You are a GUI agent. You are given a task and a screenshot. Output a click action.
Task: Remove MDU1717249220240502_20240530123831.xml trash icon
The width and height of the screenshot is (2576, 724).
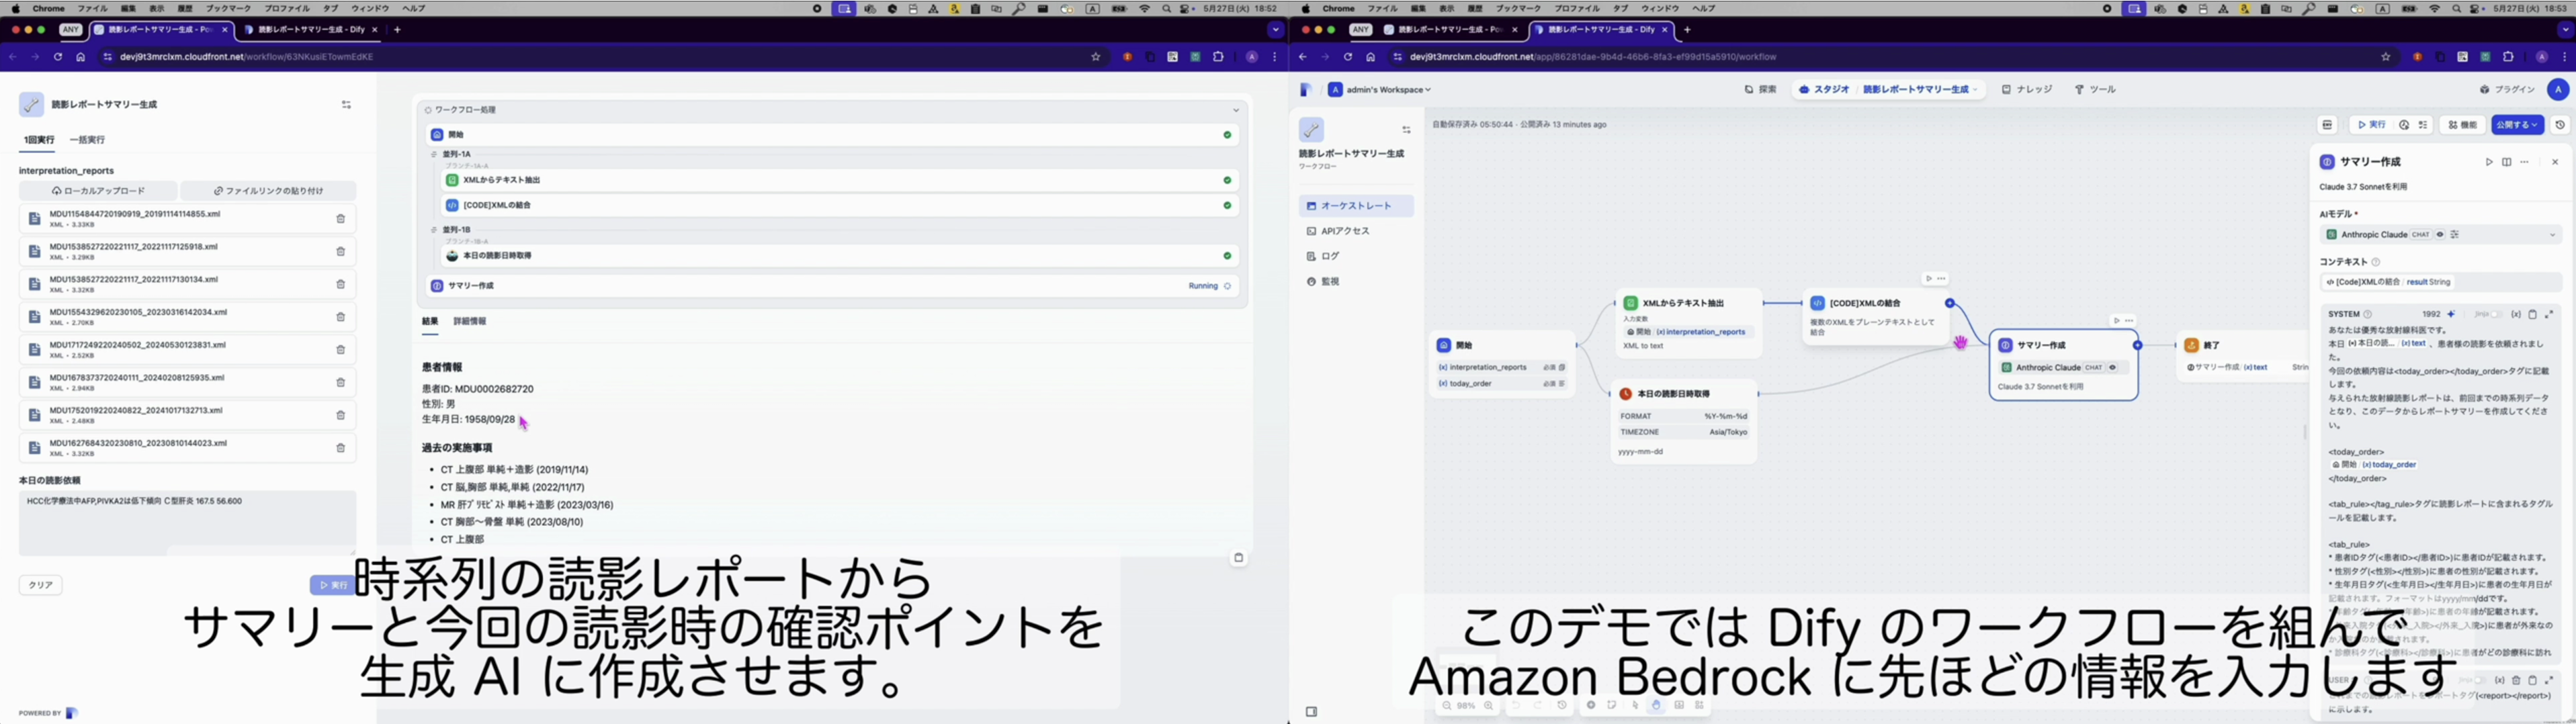340,350
